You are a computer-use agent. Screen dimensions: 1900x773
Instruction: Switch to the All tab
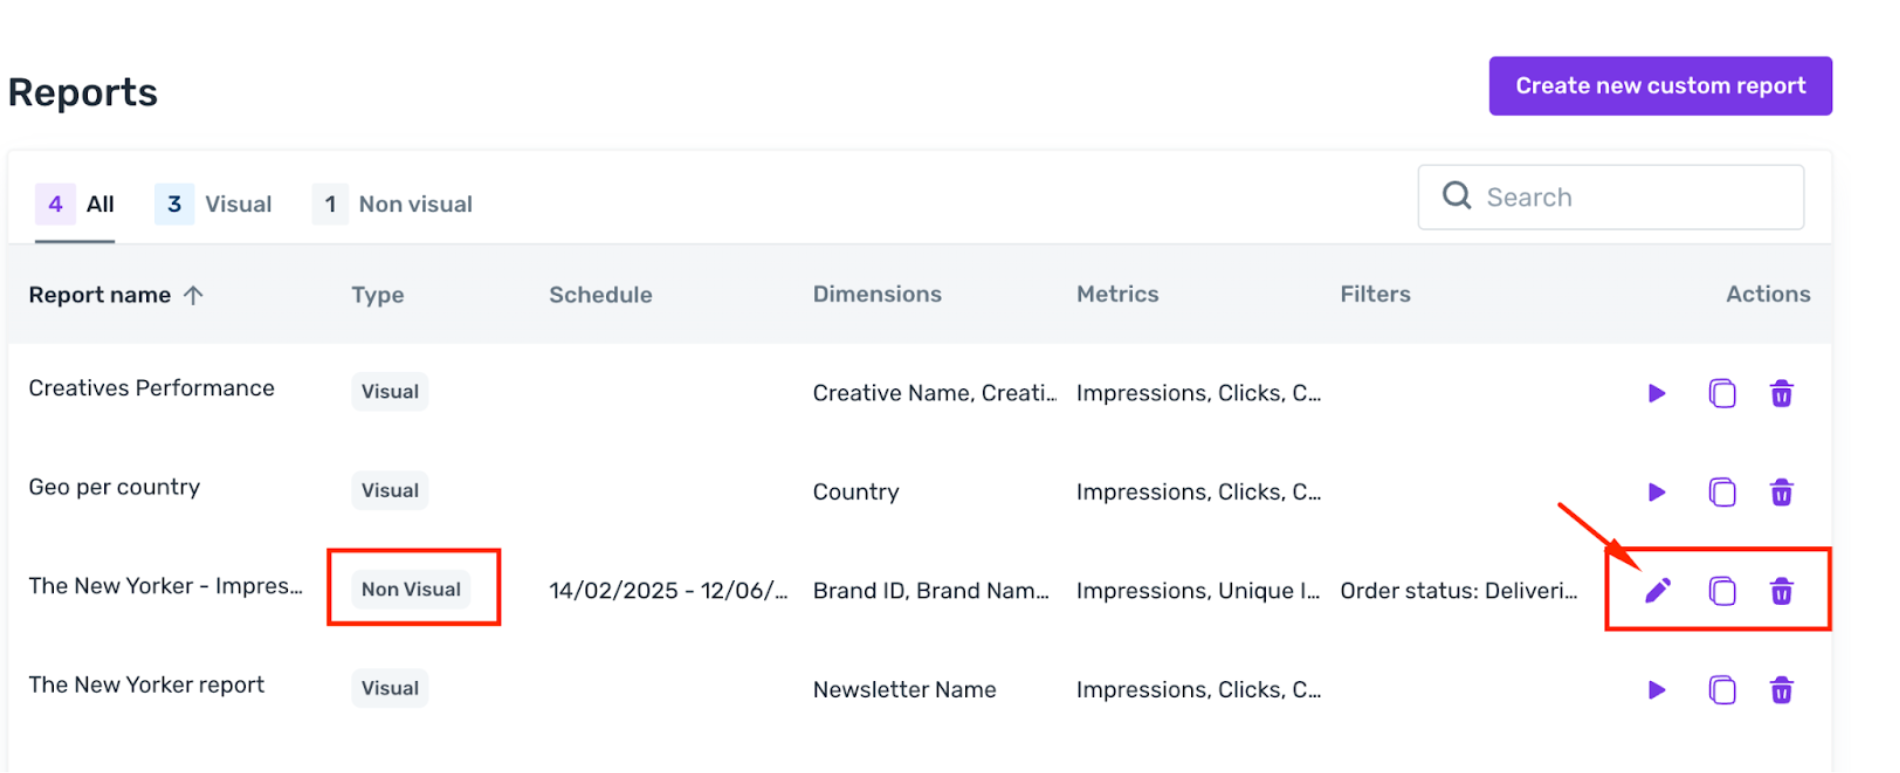75,204
